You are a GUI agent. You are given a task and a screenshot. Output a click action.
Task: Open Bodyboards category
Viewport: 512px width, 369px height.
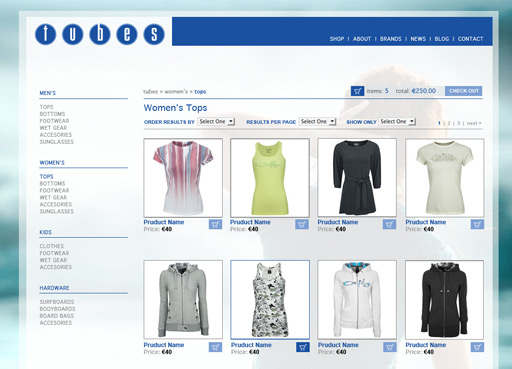57,309
